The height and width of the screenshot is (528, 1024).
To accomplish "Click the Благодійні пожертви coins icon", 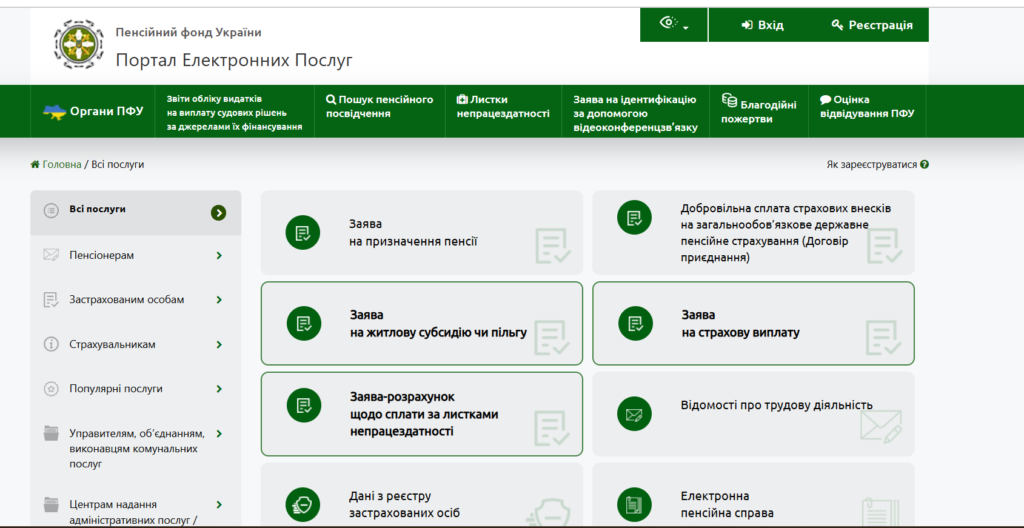I will pos(729,100).
